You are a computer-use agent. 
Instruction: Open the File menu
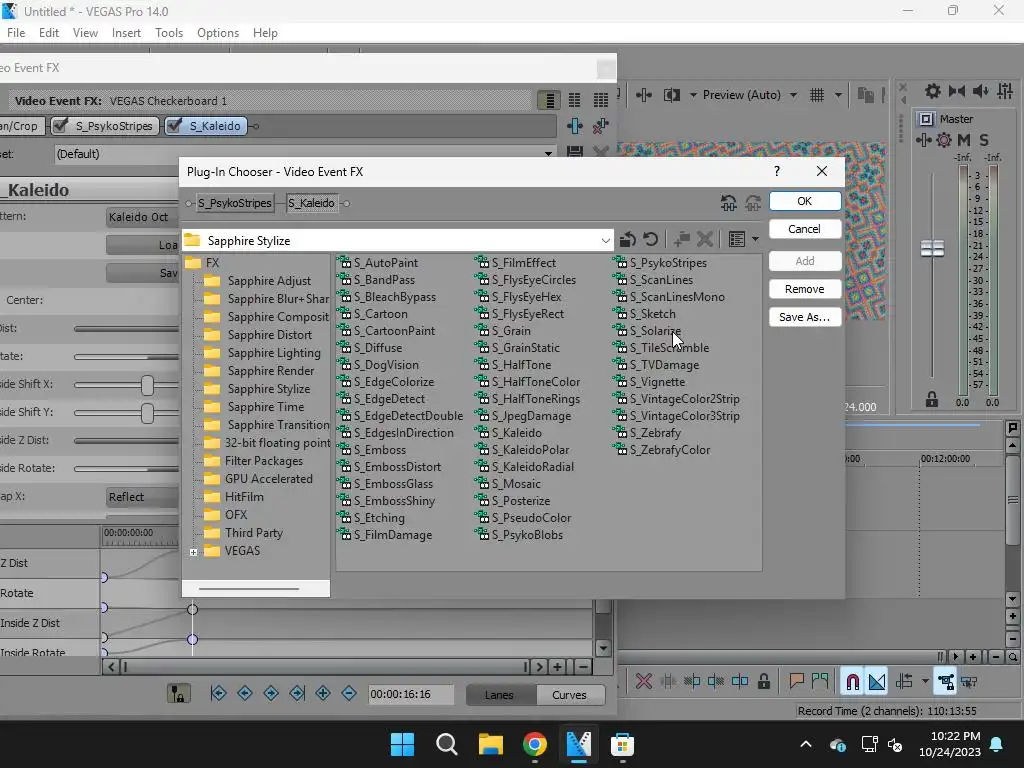[x=16, y=33]
